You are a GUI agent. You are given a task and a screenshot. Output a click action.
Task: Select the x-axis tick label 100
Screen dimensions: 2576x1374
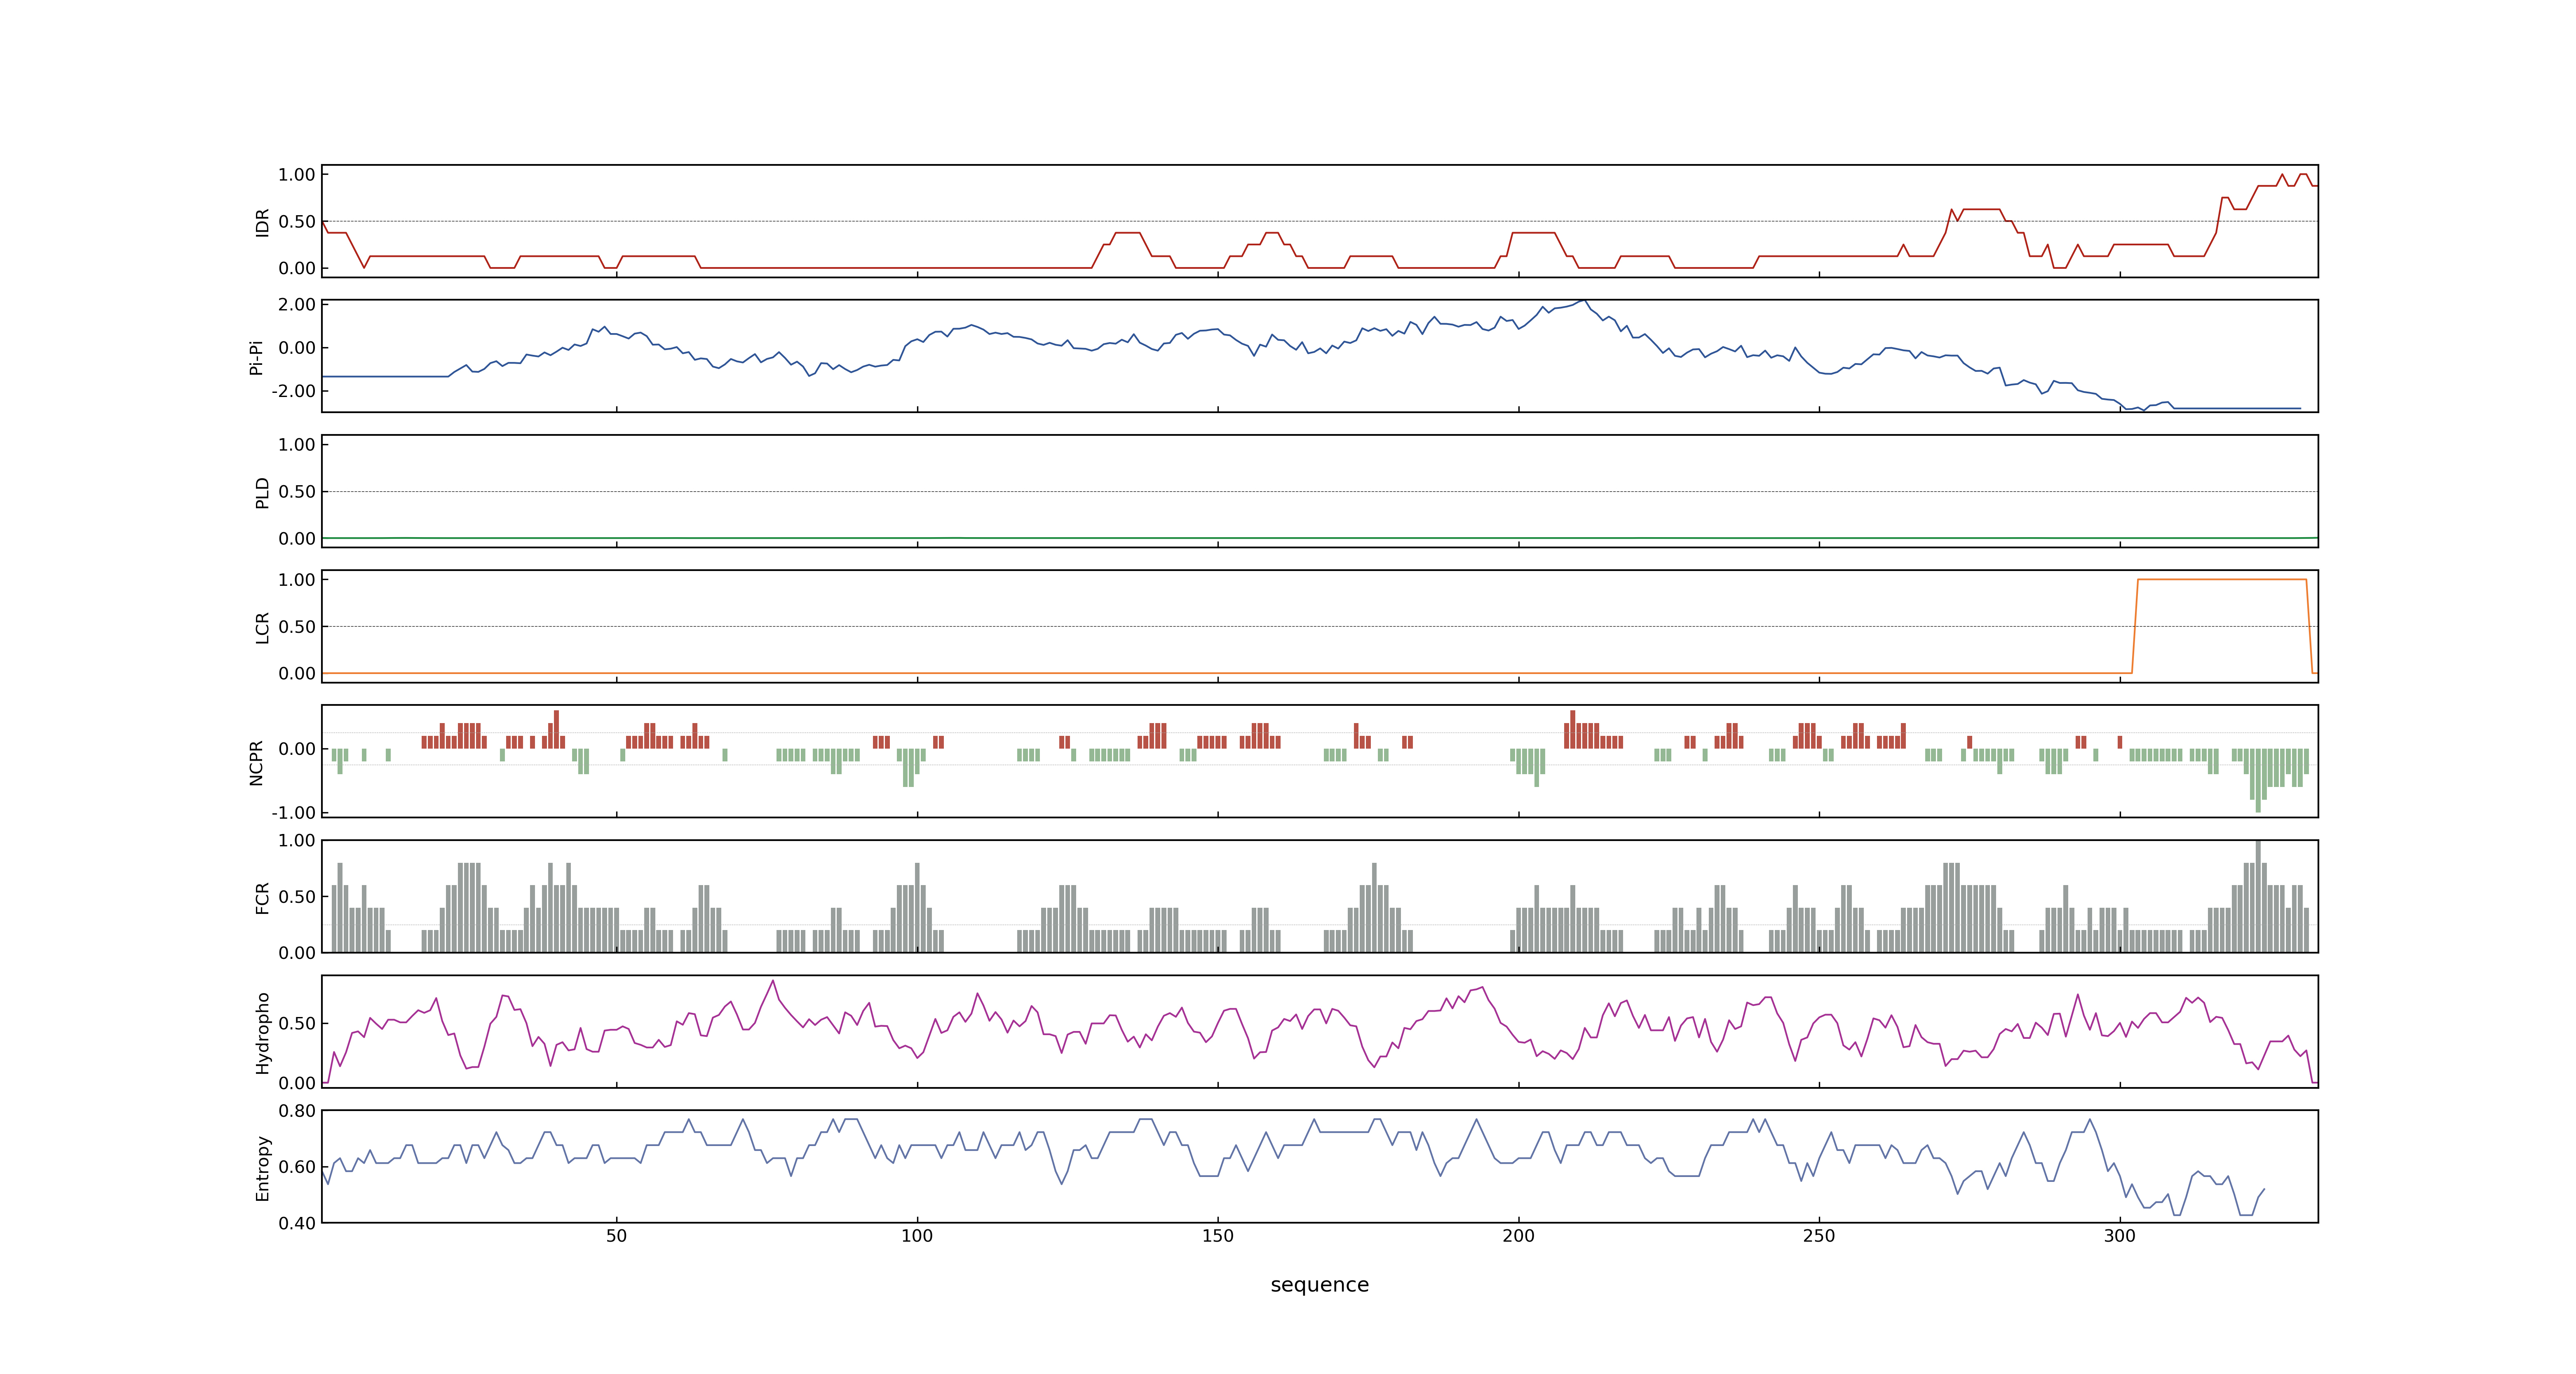[917, 1236]
